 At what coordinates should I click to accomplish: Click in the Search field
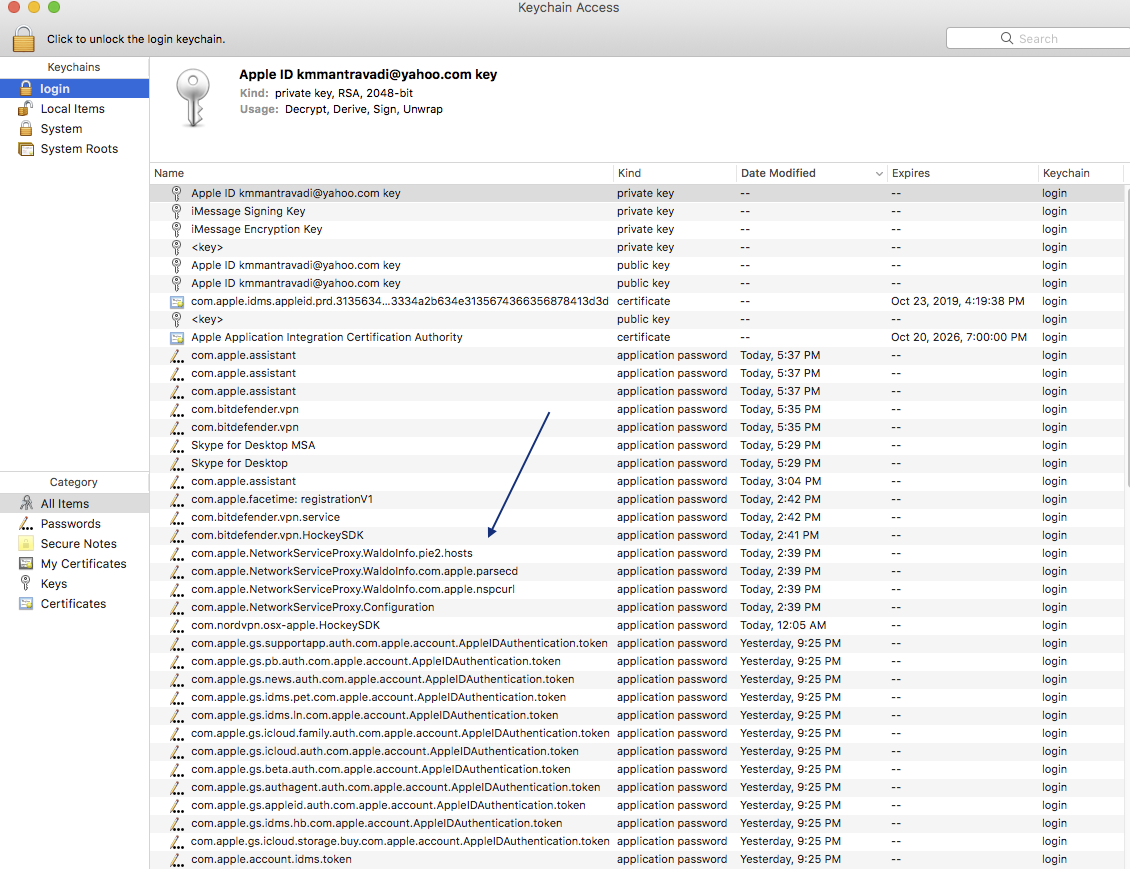pos(1038,39)
